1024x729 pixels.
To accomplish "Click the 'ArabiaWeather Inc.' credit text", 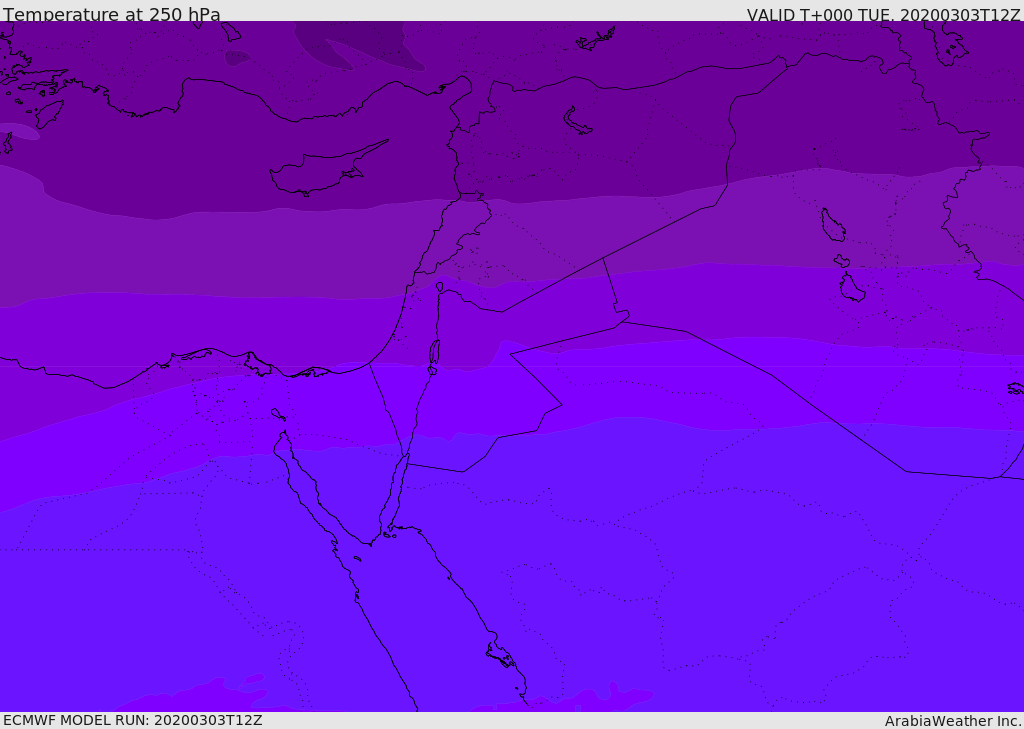I will 952,721.
